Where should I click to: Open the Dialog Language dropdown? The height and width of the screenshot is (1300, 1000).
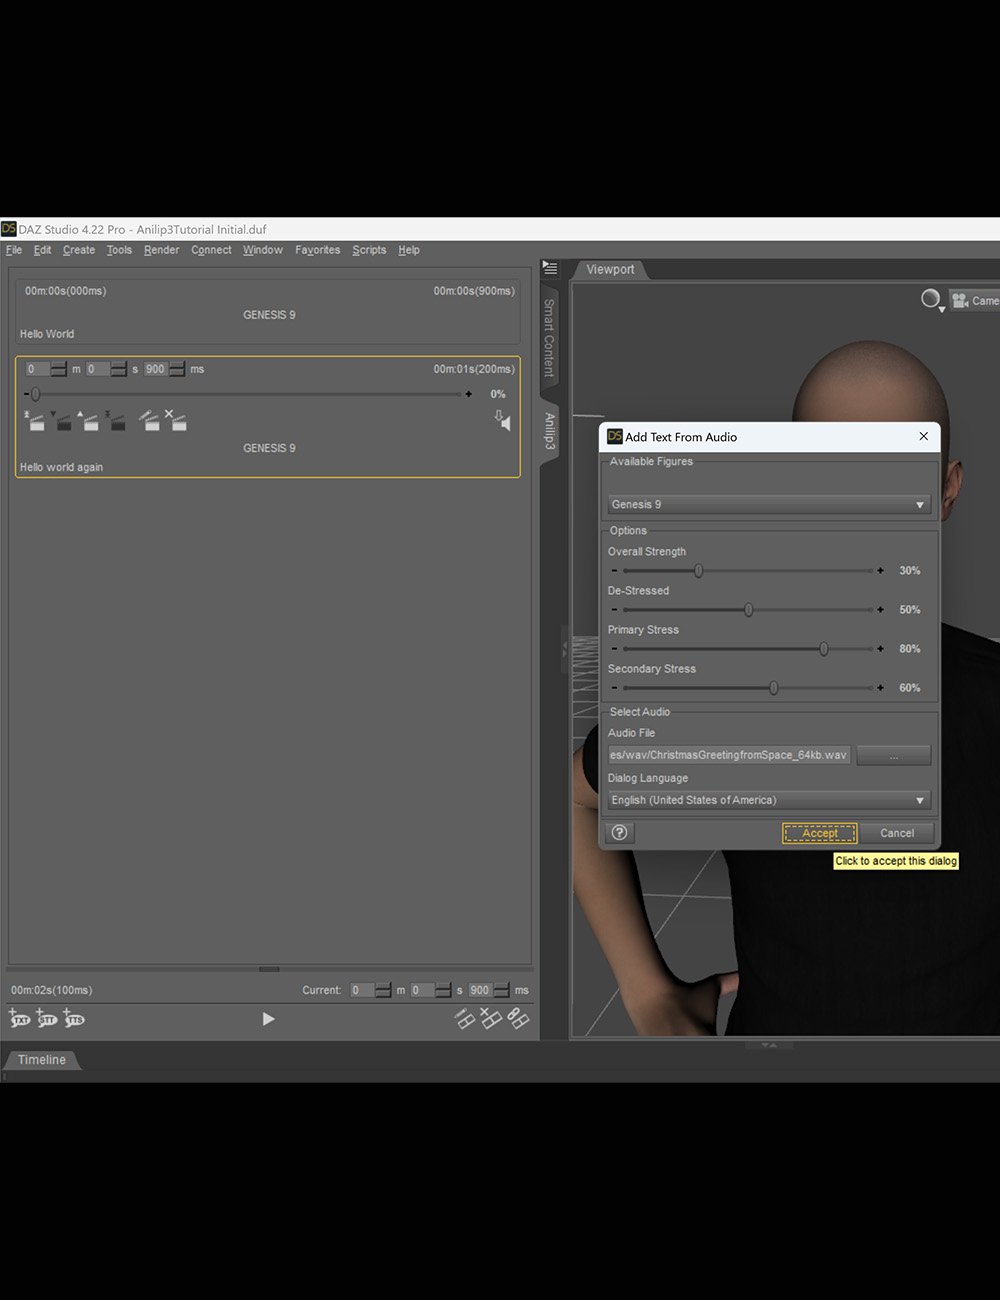[768, 800]
